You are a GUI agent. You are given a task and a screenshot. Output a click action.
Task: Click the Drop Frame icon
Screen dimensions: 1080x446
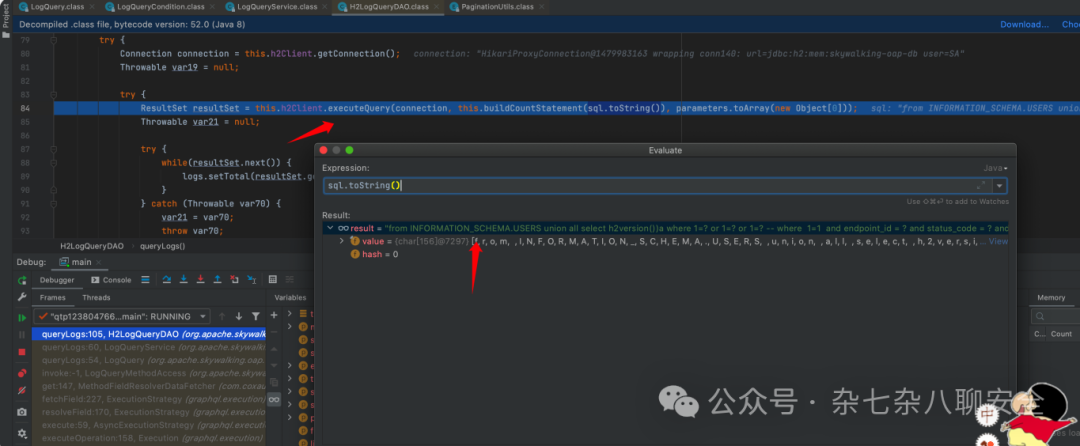234,279
